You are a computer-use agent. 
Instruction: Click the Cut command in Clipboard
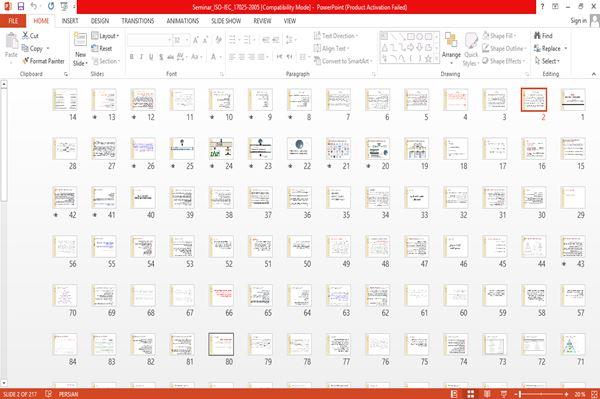click(x=30, y=36)
